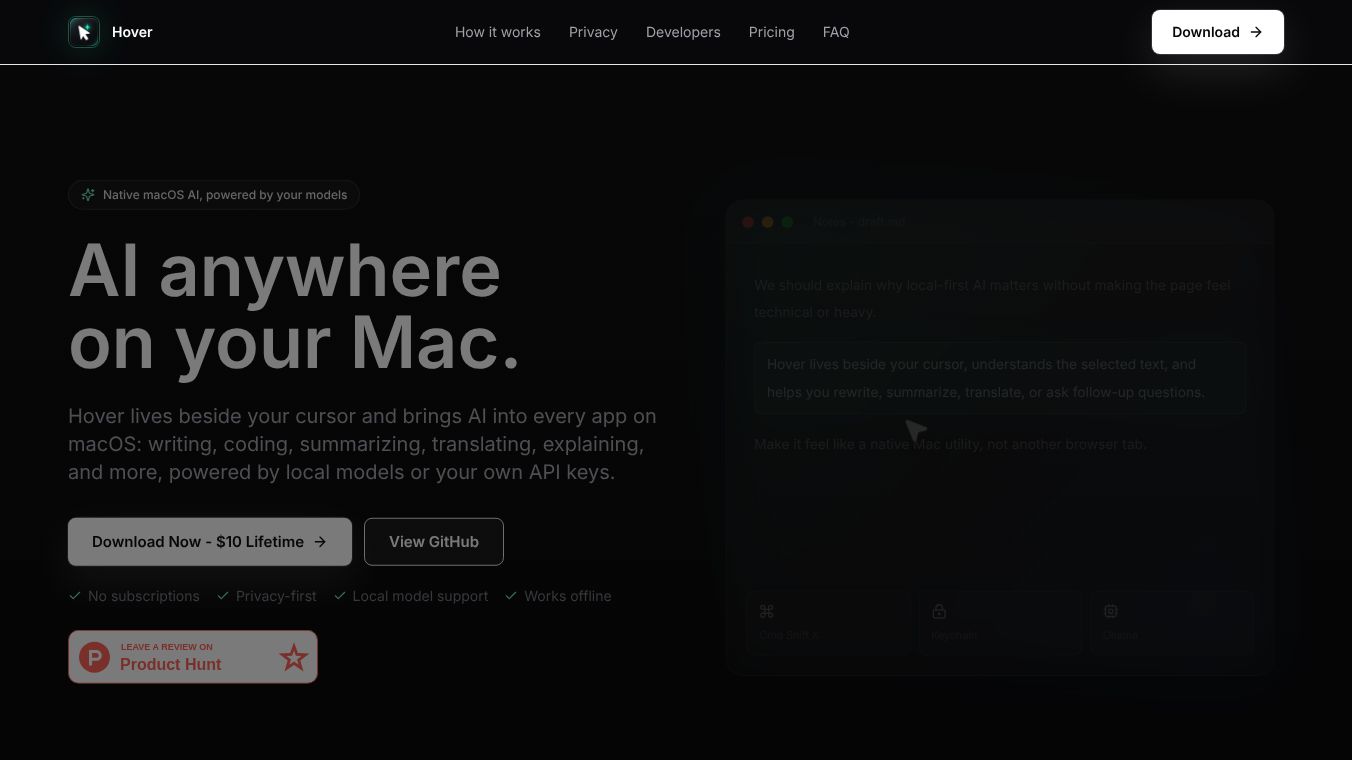Click the command key icon in the mockup
This screenshot has height=760, width=1352.
coord(767,611)
